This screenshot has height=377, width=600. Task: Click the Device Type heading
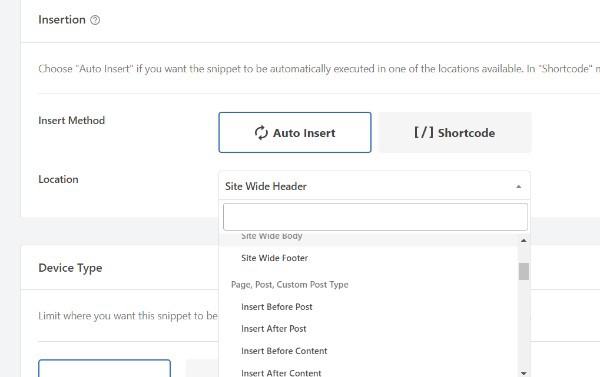coord(70,268)
